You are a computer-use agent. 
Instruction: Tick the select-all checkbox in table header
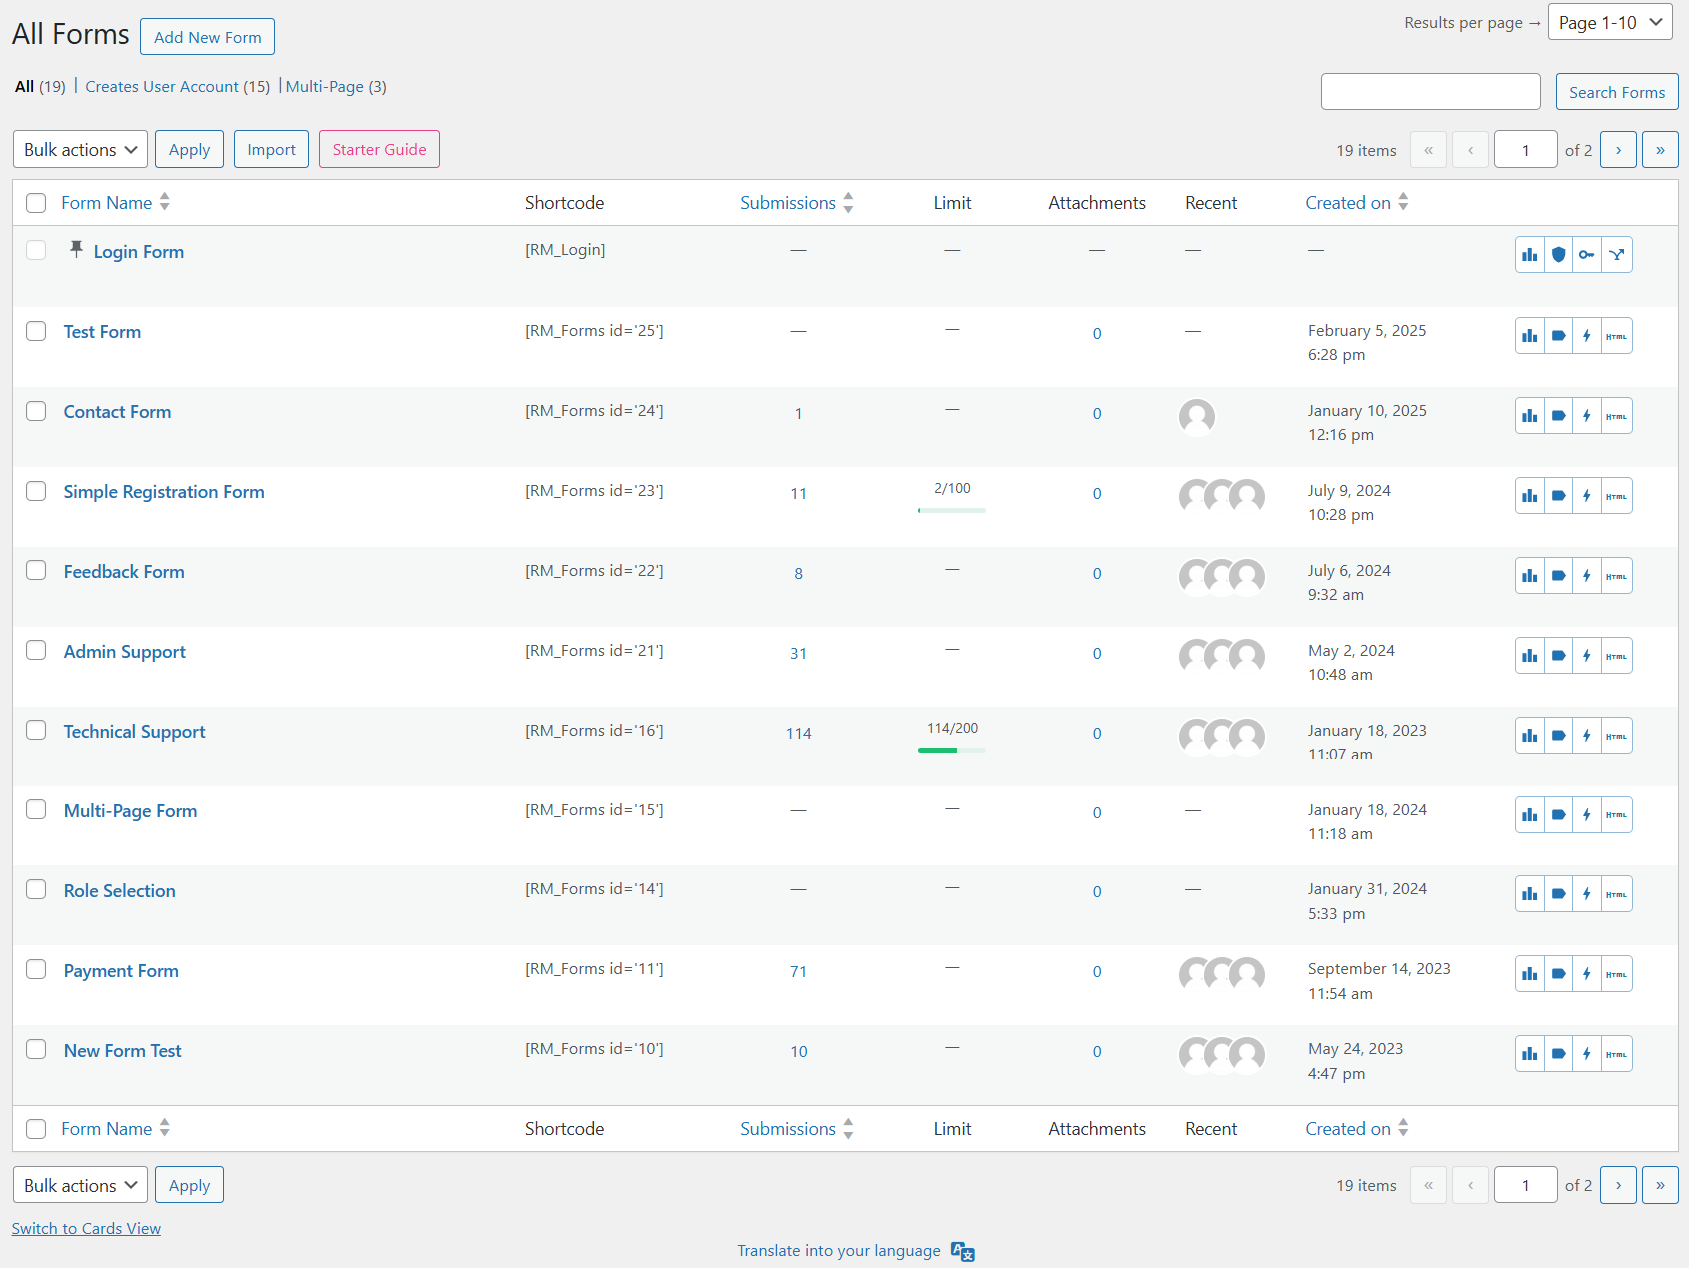pos(36,202)
